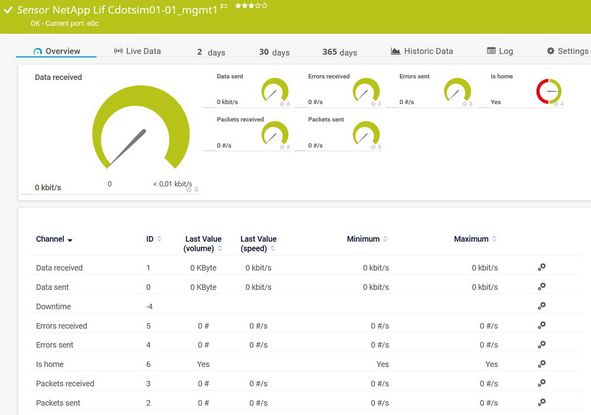Set priority to the first star
This screenshot has height=415, width=591.
(238, 6)
